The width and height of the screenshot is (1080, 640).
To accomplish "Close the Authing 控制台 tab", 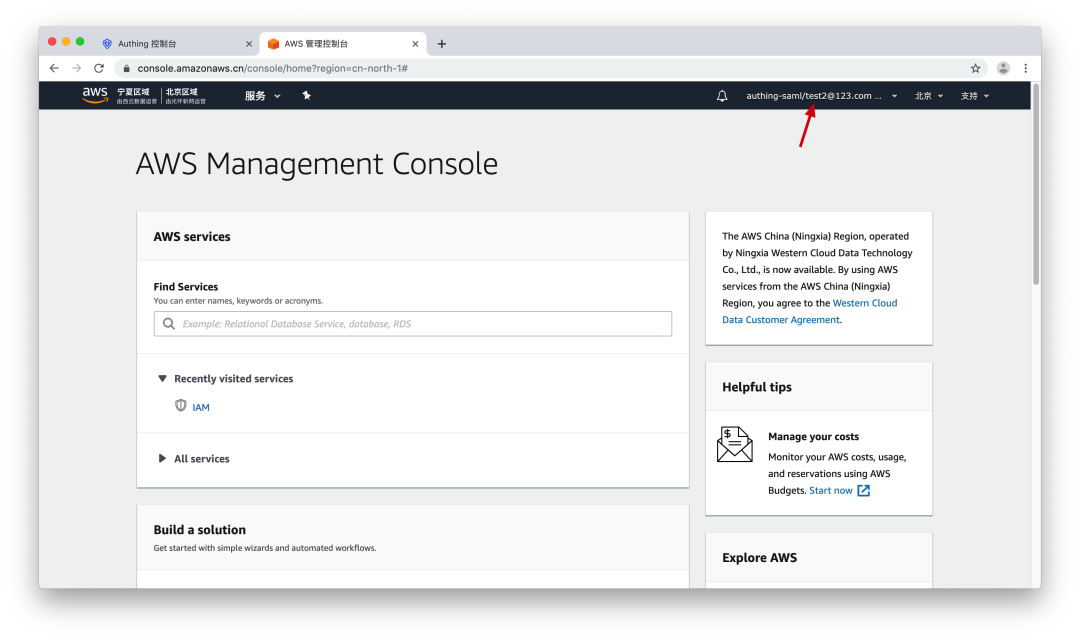I will click(249, 44).
